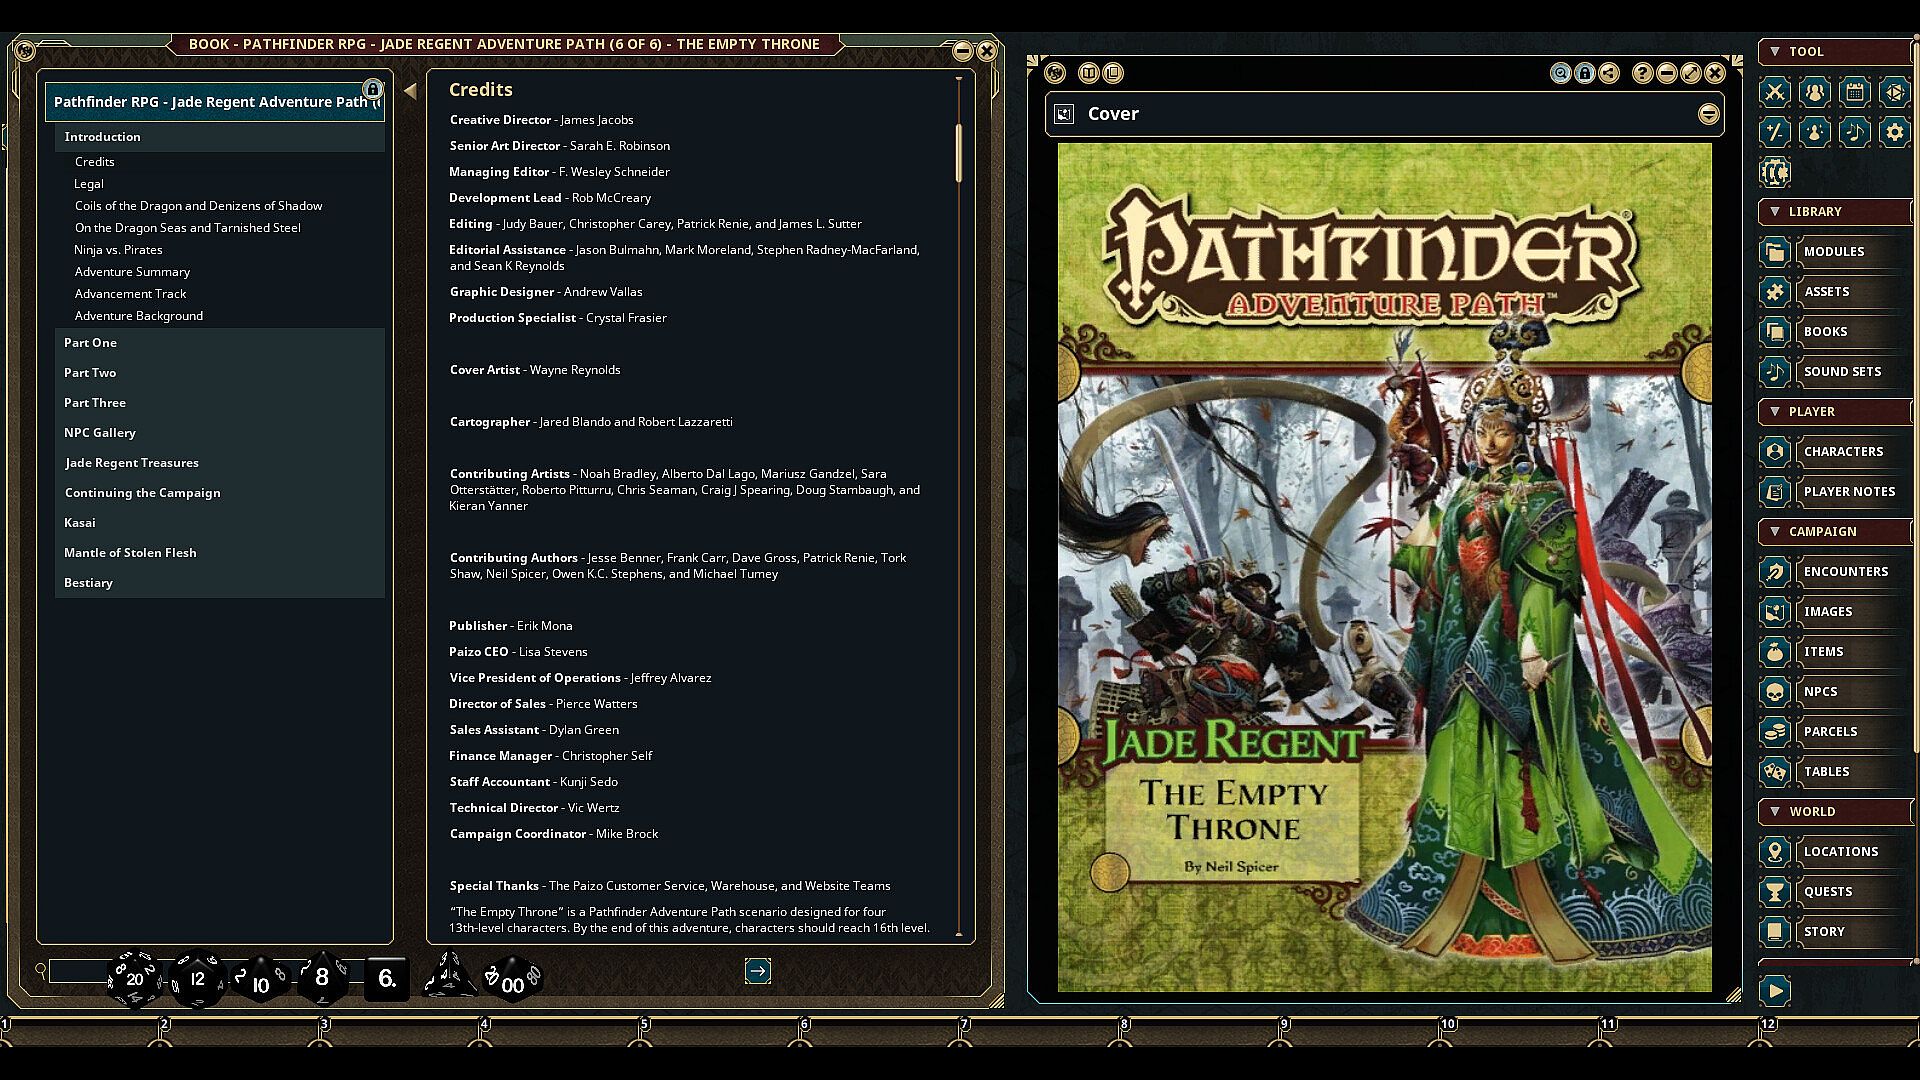Go to next page with arrow button
1920x1080 pixels.
coord(758,971)
